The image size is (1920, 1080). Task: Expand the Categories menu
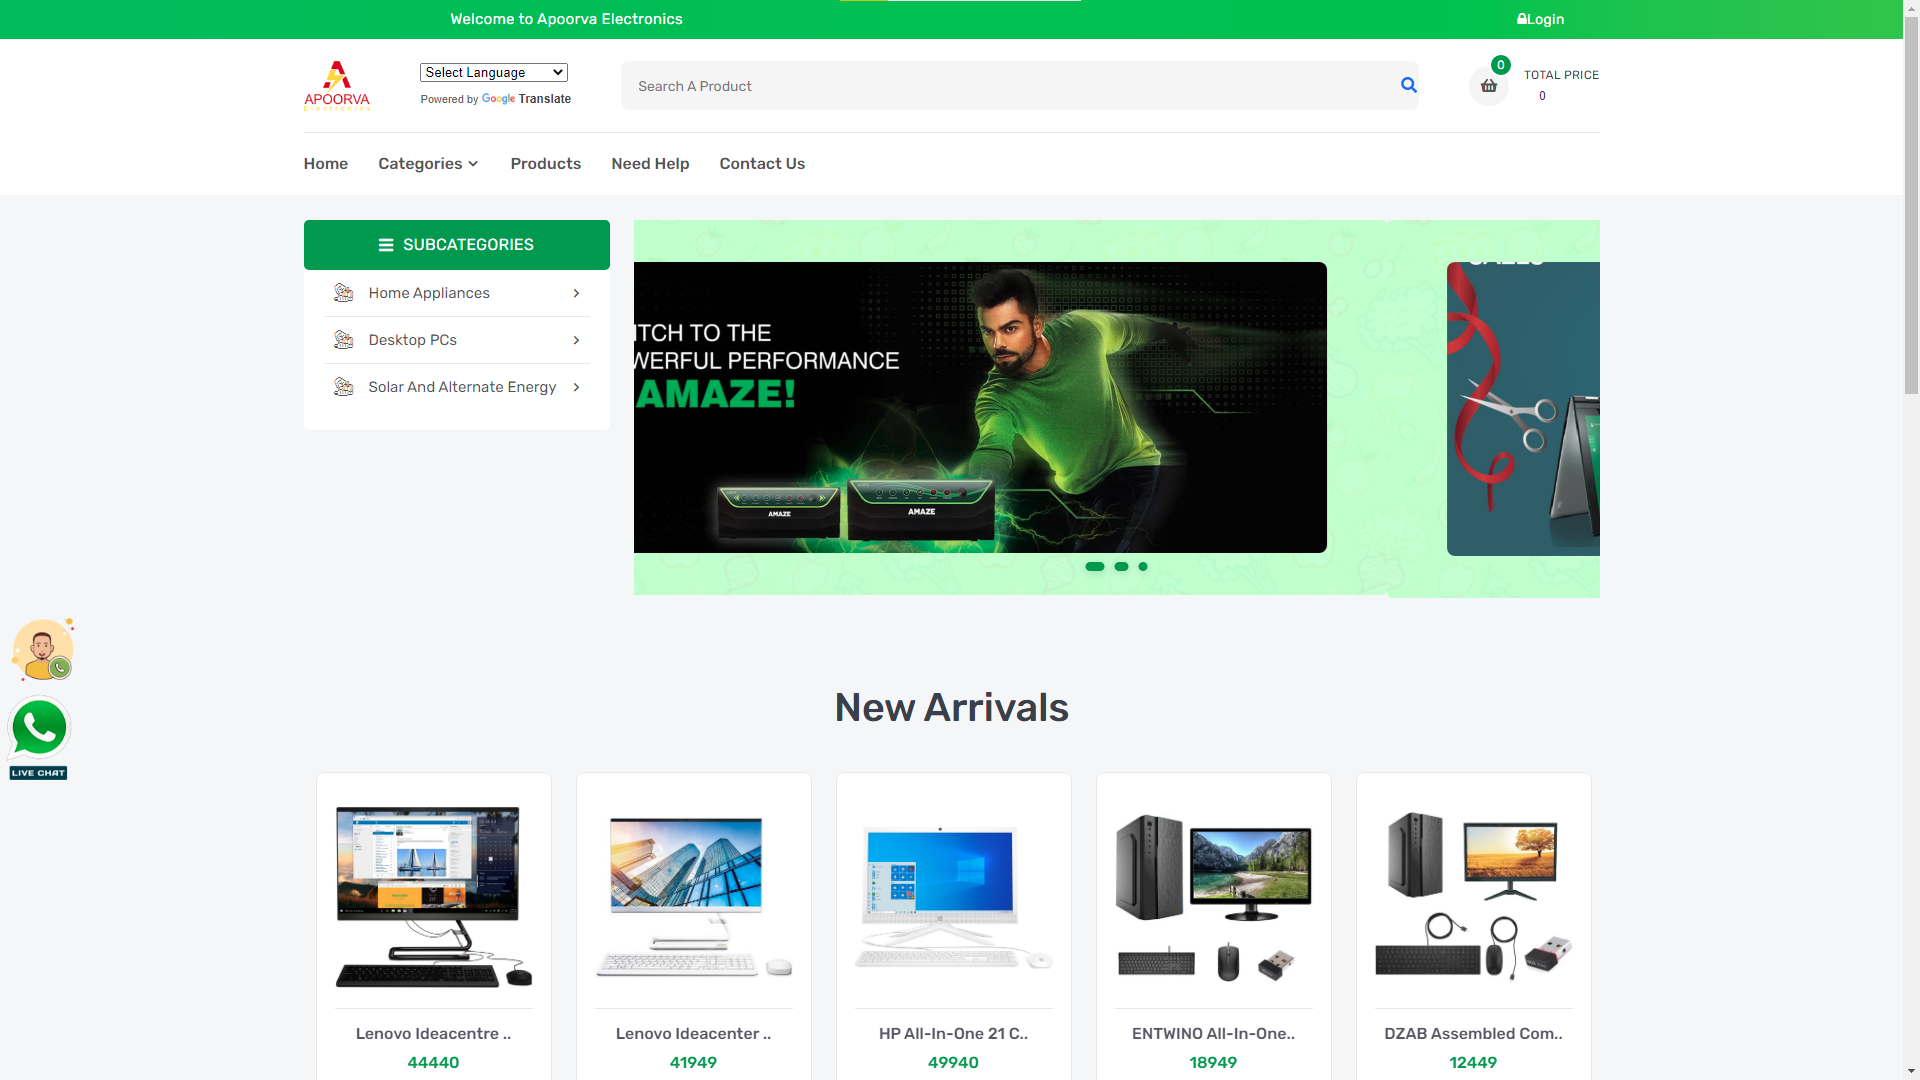(x=428, y=164)
